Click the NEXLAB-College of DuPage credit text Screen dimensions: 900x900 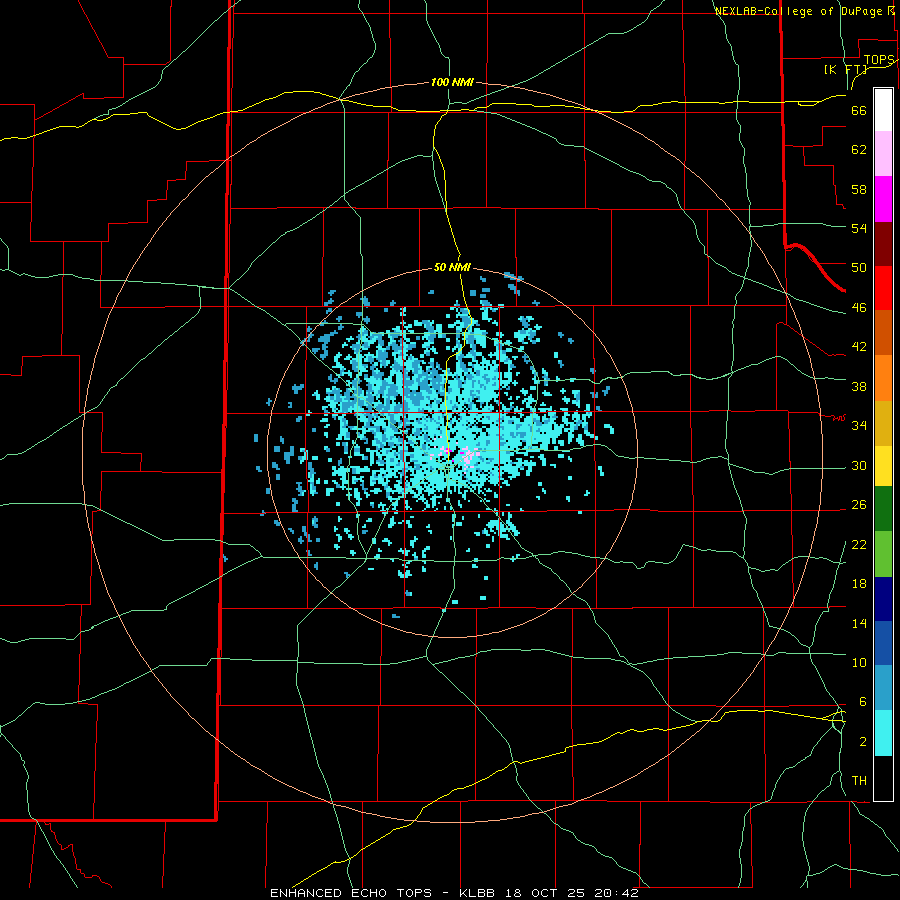[798, 11]
